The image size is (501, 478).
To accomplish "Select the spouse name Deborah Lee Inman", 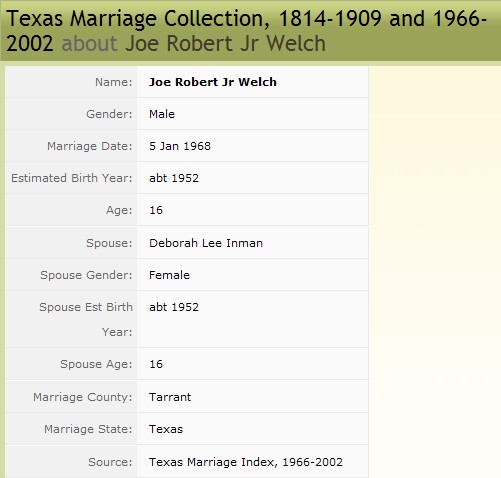I will click(x=206, y=243).
